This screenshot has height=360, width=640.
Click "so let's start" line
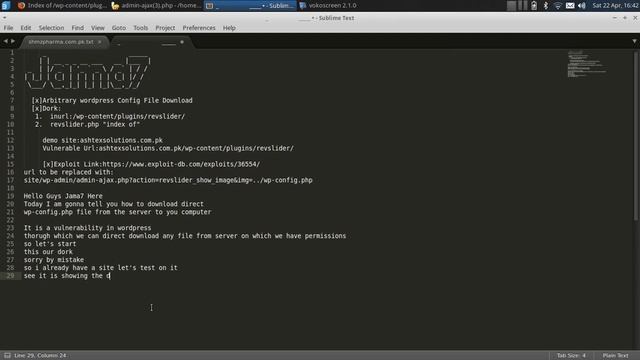50,244
